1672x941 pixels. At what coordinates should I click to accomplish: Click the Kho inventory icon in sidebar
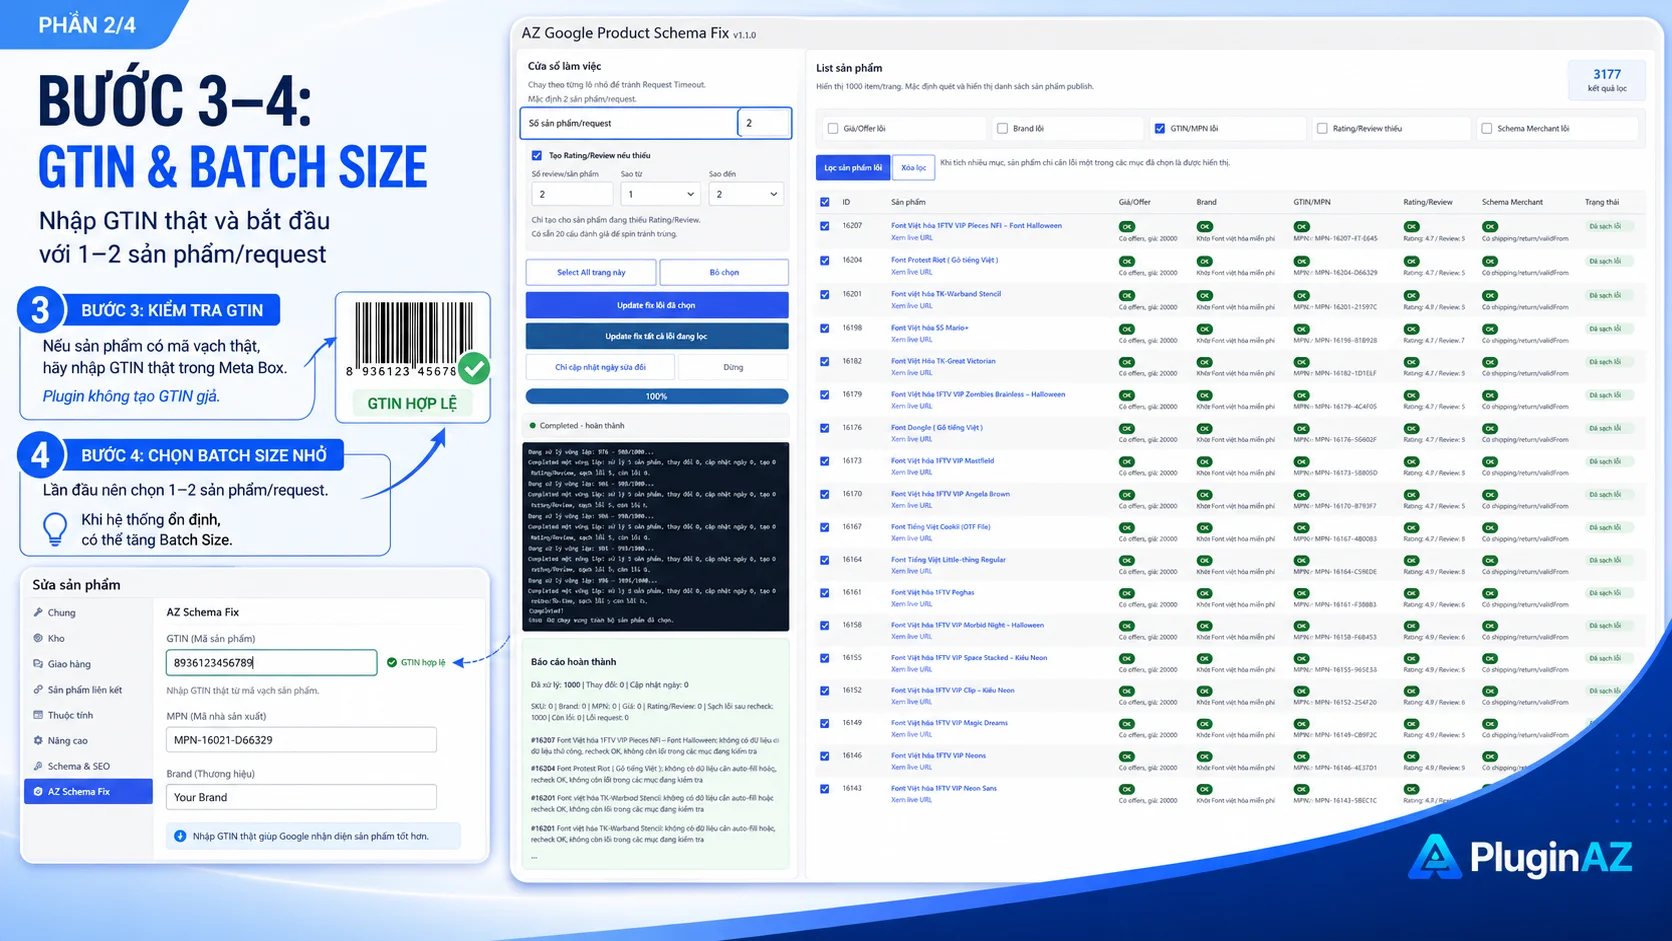point(38,638)
